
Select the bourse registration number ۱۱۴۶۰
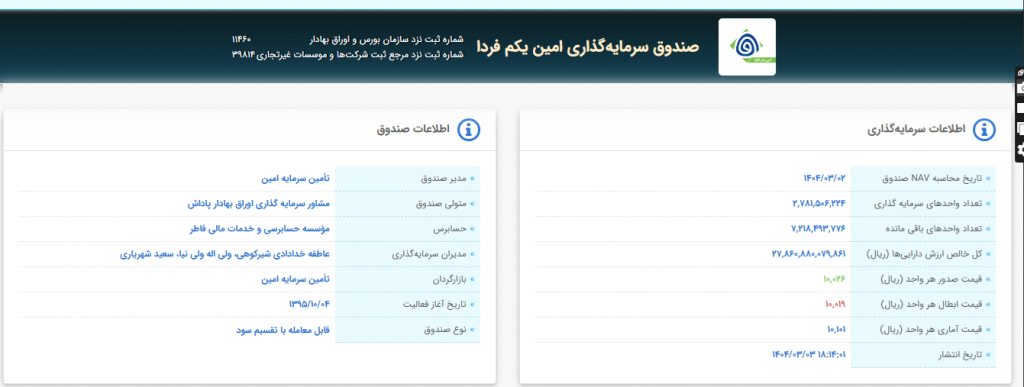pos(241,40)
